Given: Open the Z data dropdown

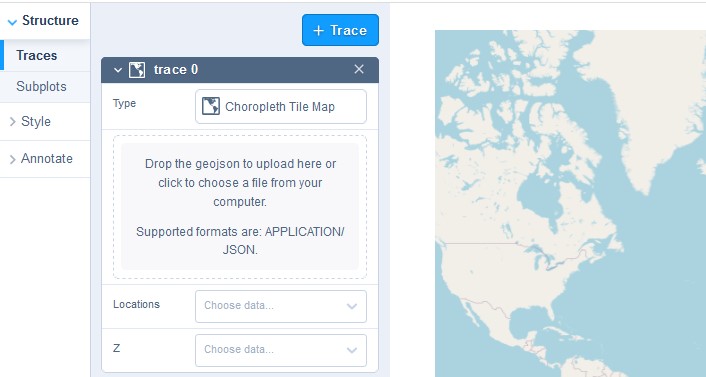Looking at the screenshot, I should tap(281, 350).
